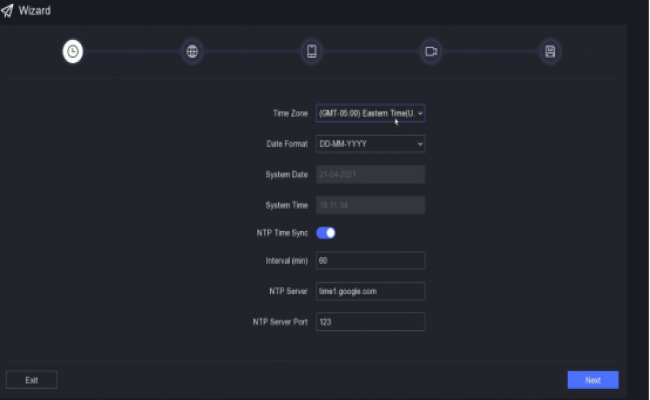Click the Wizard paper plane icon
This screenshot has height=400, width=650.
7,10
